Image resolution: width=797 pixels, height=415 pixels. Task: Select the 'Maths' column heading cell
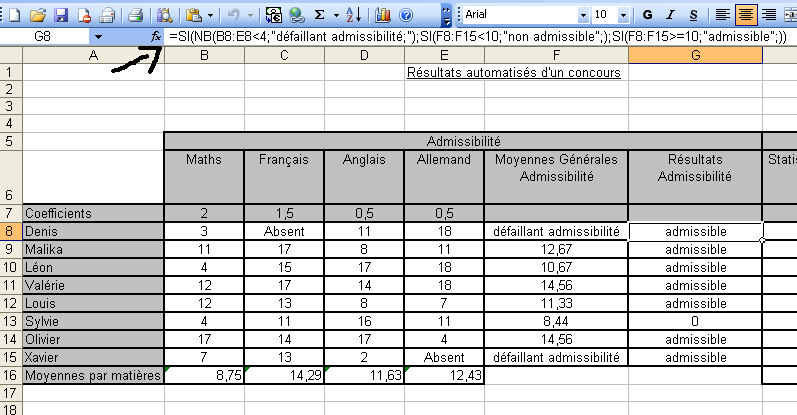pyautogui.click(x=204, y=177)
